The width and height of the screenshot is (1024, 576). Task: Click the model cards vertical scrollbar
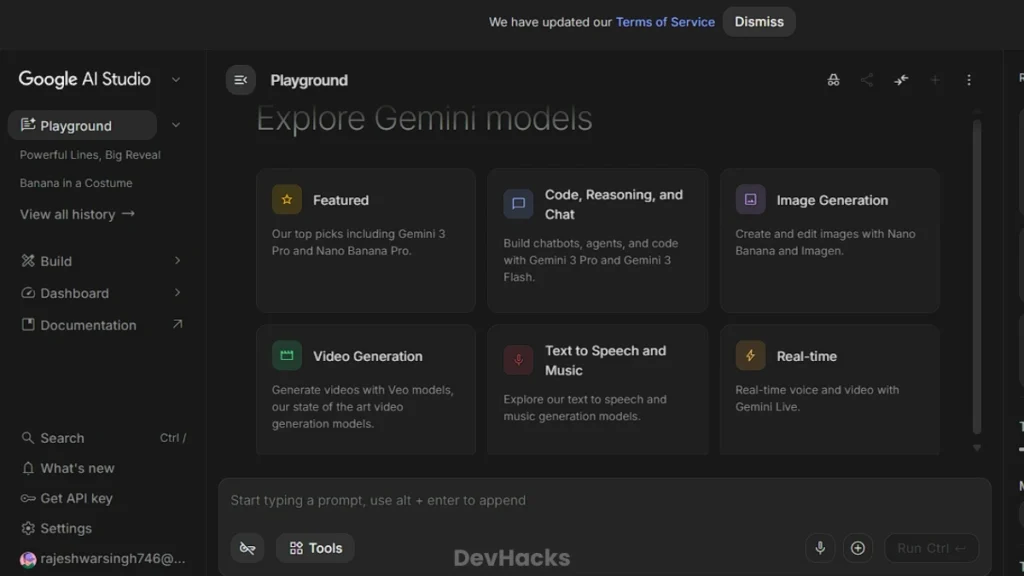[x=977, y=276]
